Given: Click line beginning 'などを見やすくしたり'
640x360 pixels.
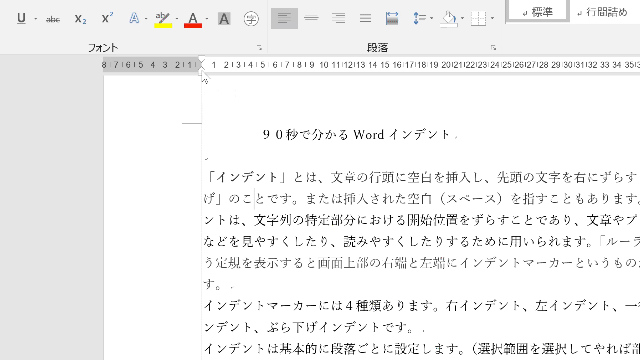Looking at the screenshot, I should [422, 242].
